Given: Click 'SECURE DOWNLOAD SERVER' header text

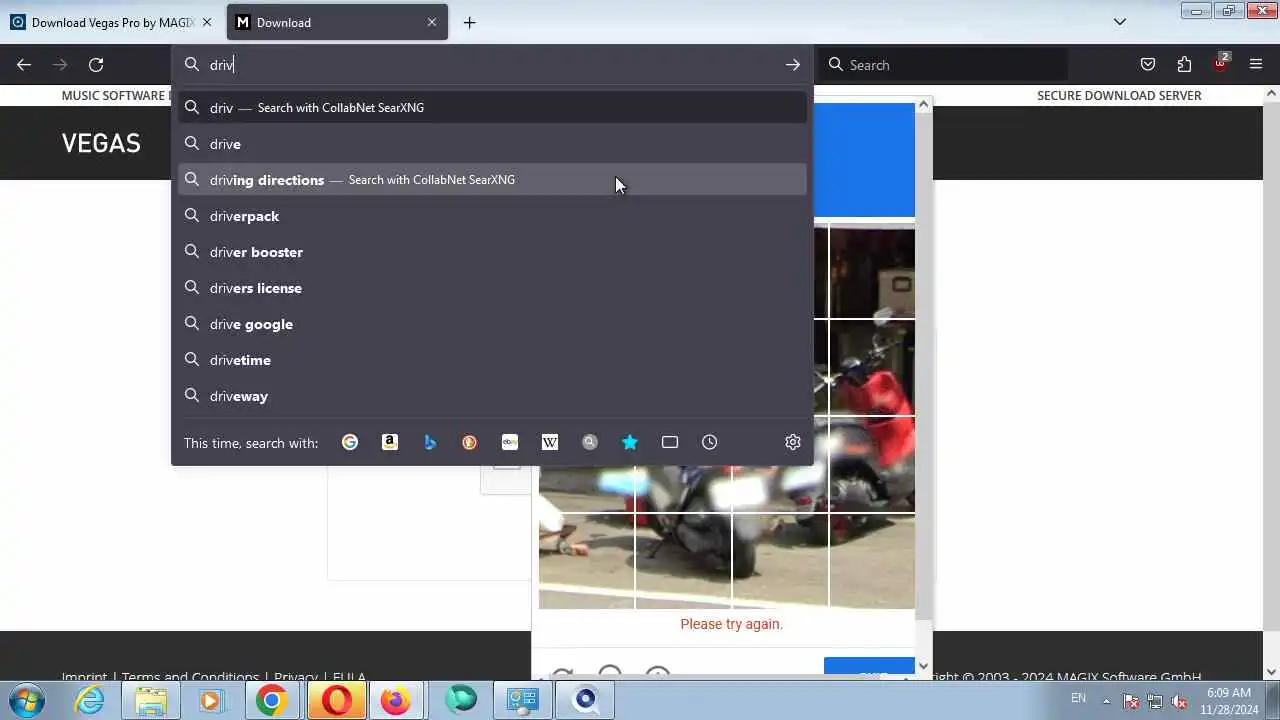Looking at the screenshot, I should point(1119,96).
